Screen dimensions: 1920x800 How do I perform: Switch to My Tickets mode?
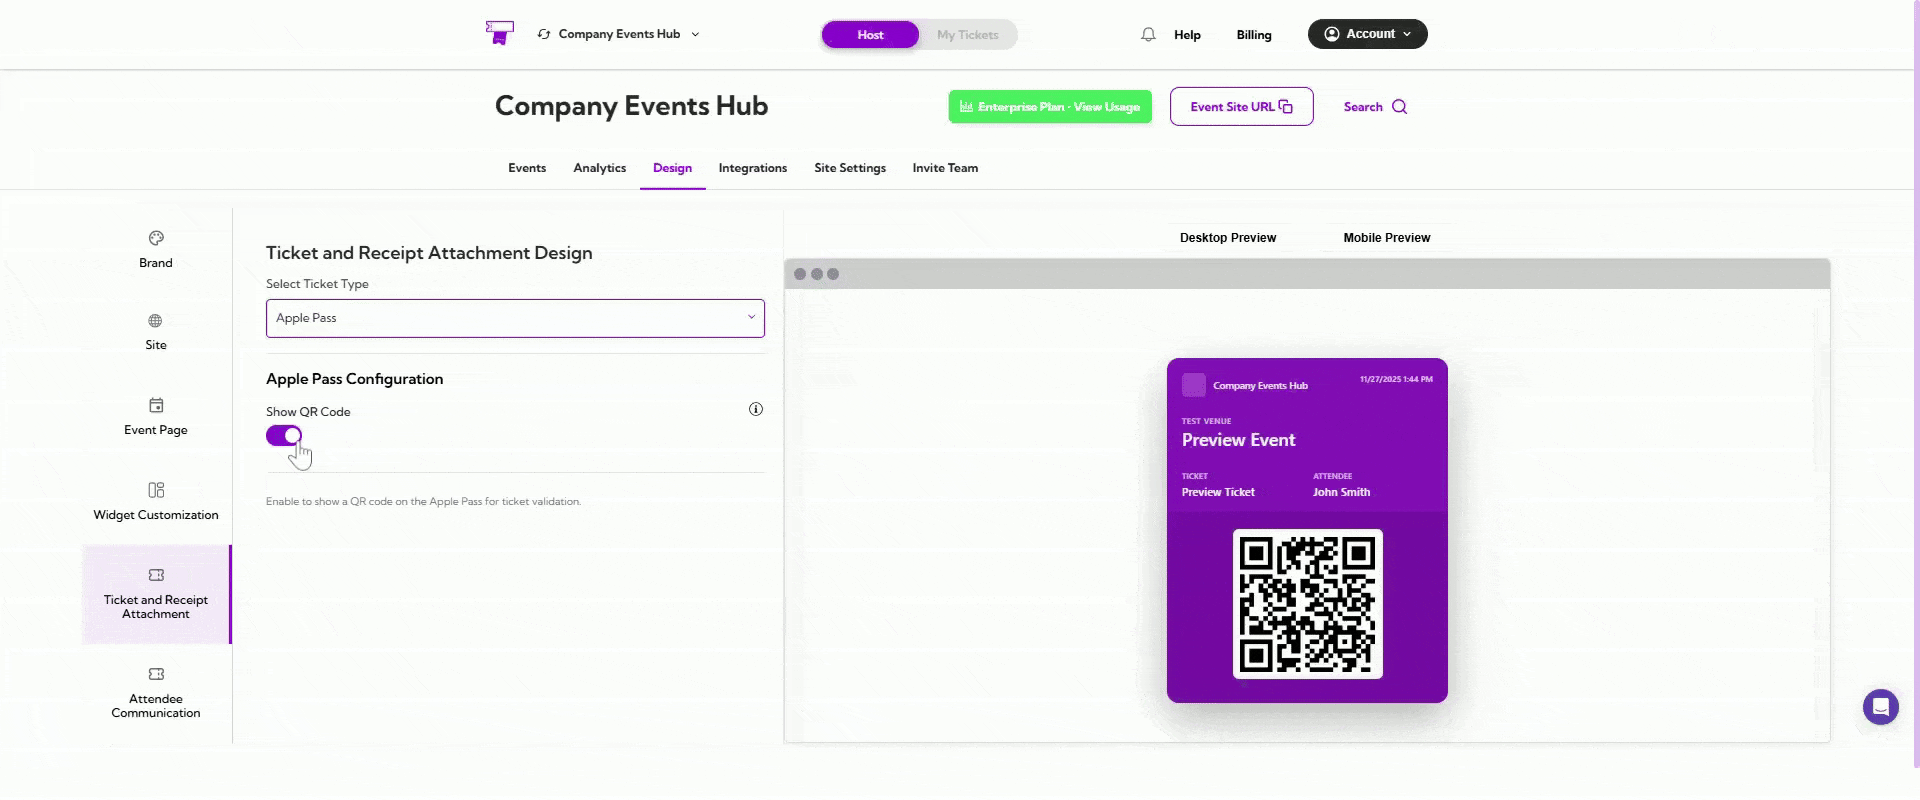point(967,35)
